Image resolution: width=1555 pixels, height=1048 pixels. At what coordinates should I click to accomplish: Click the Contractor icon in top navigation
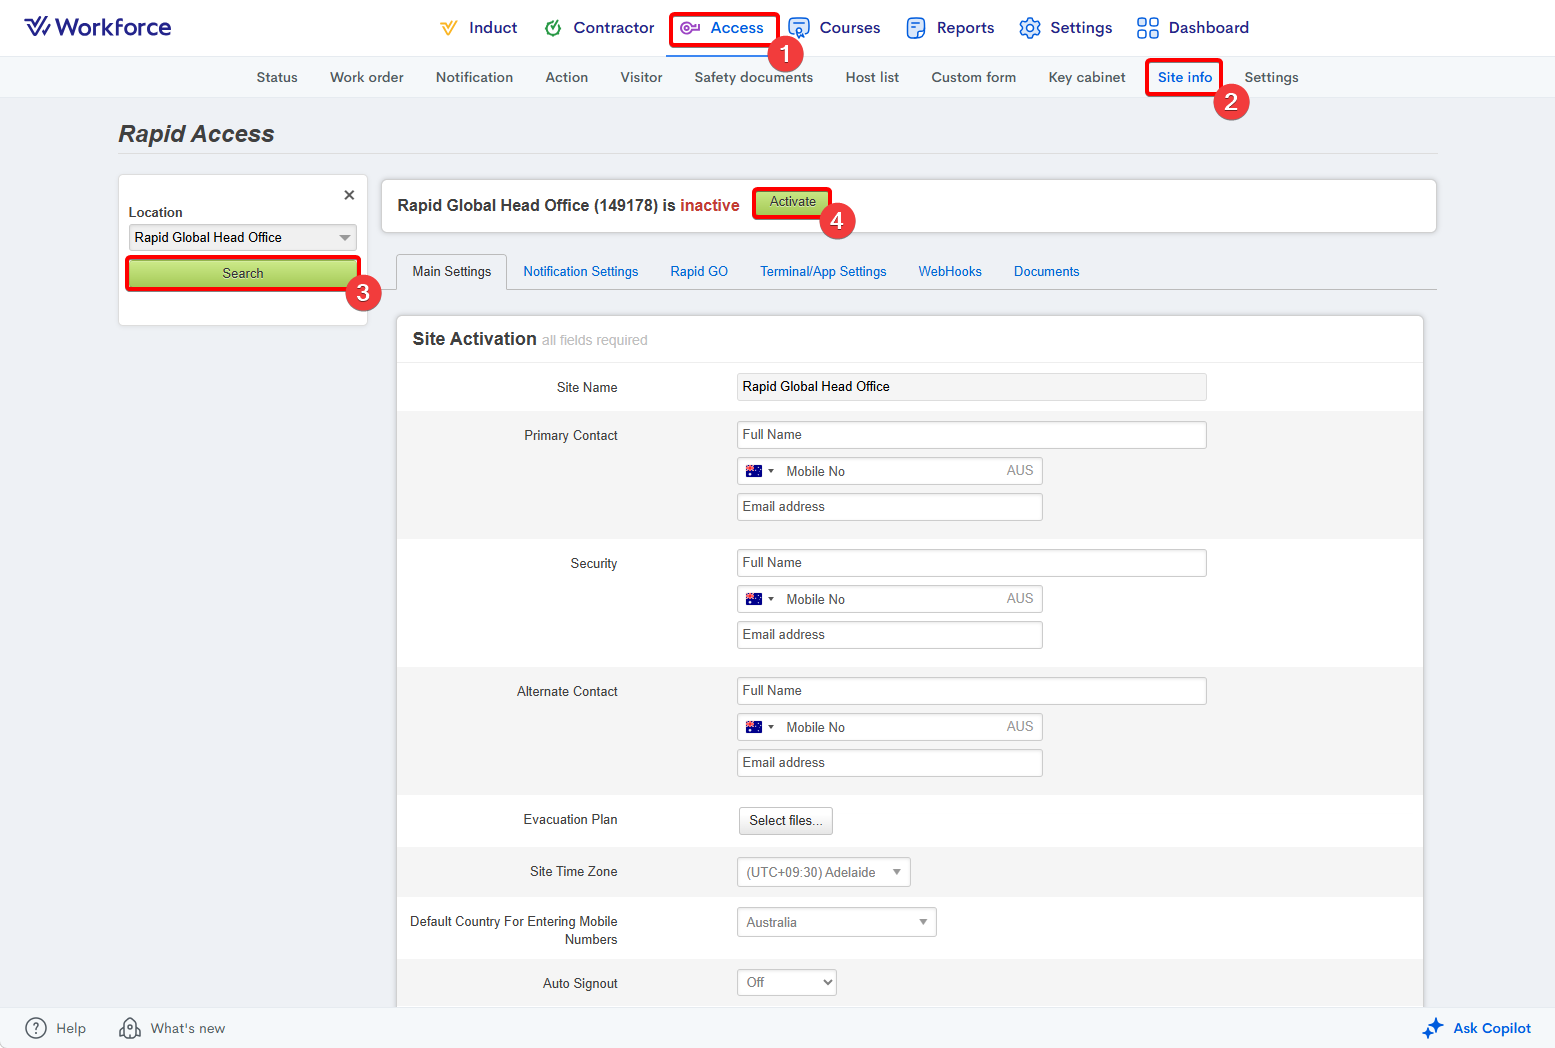[x=553, y=28]
